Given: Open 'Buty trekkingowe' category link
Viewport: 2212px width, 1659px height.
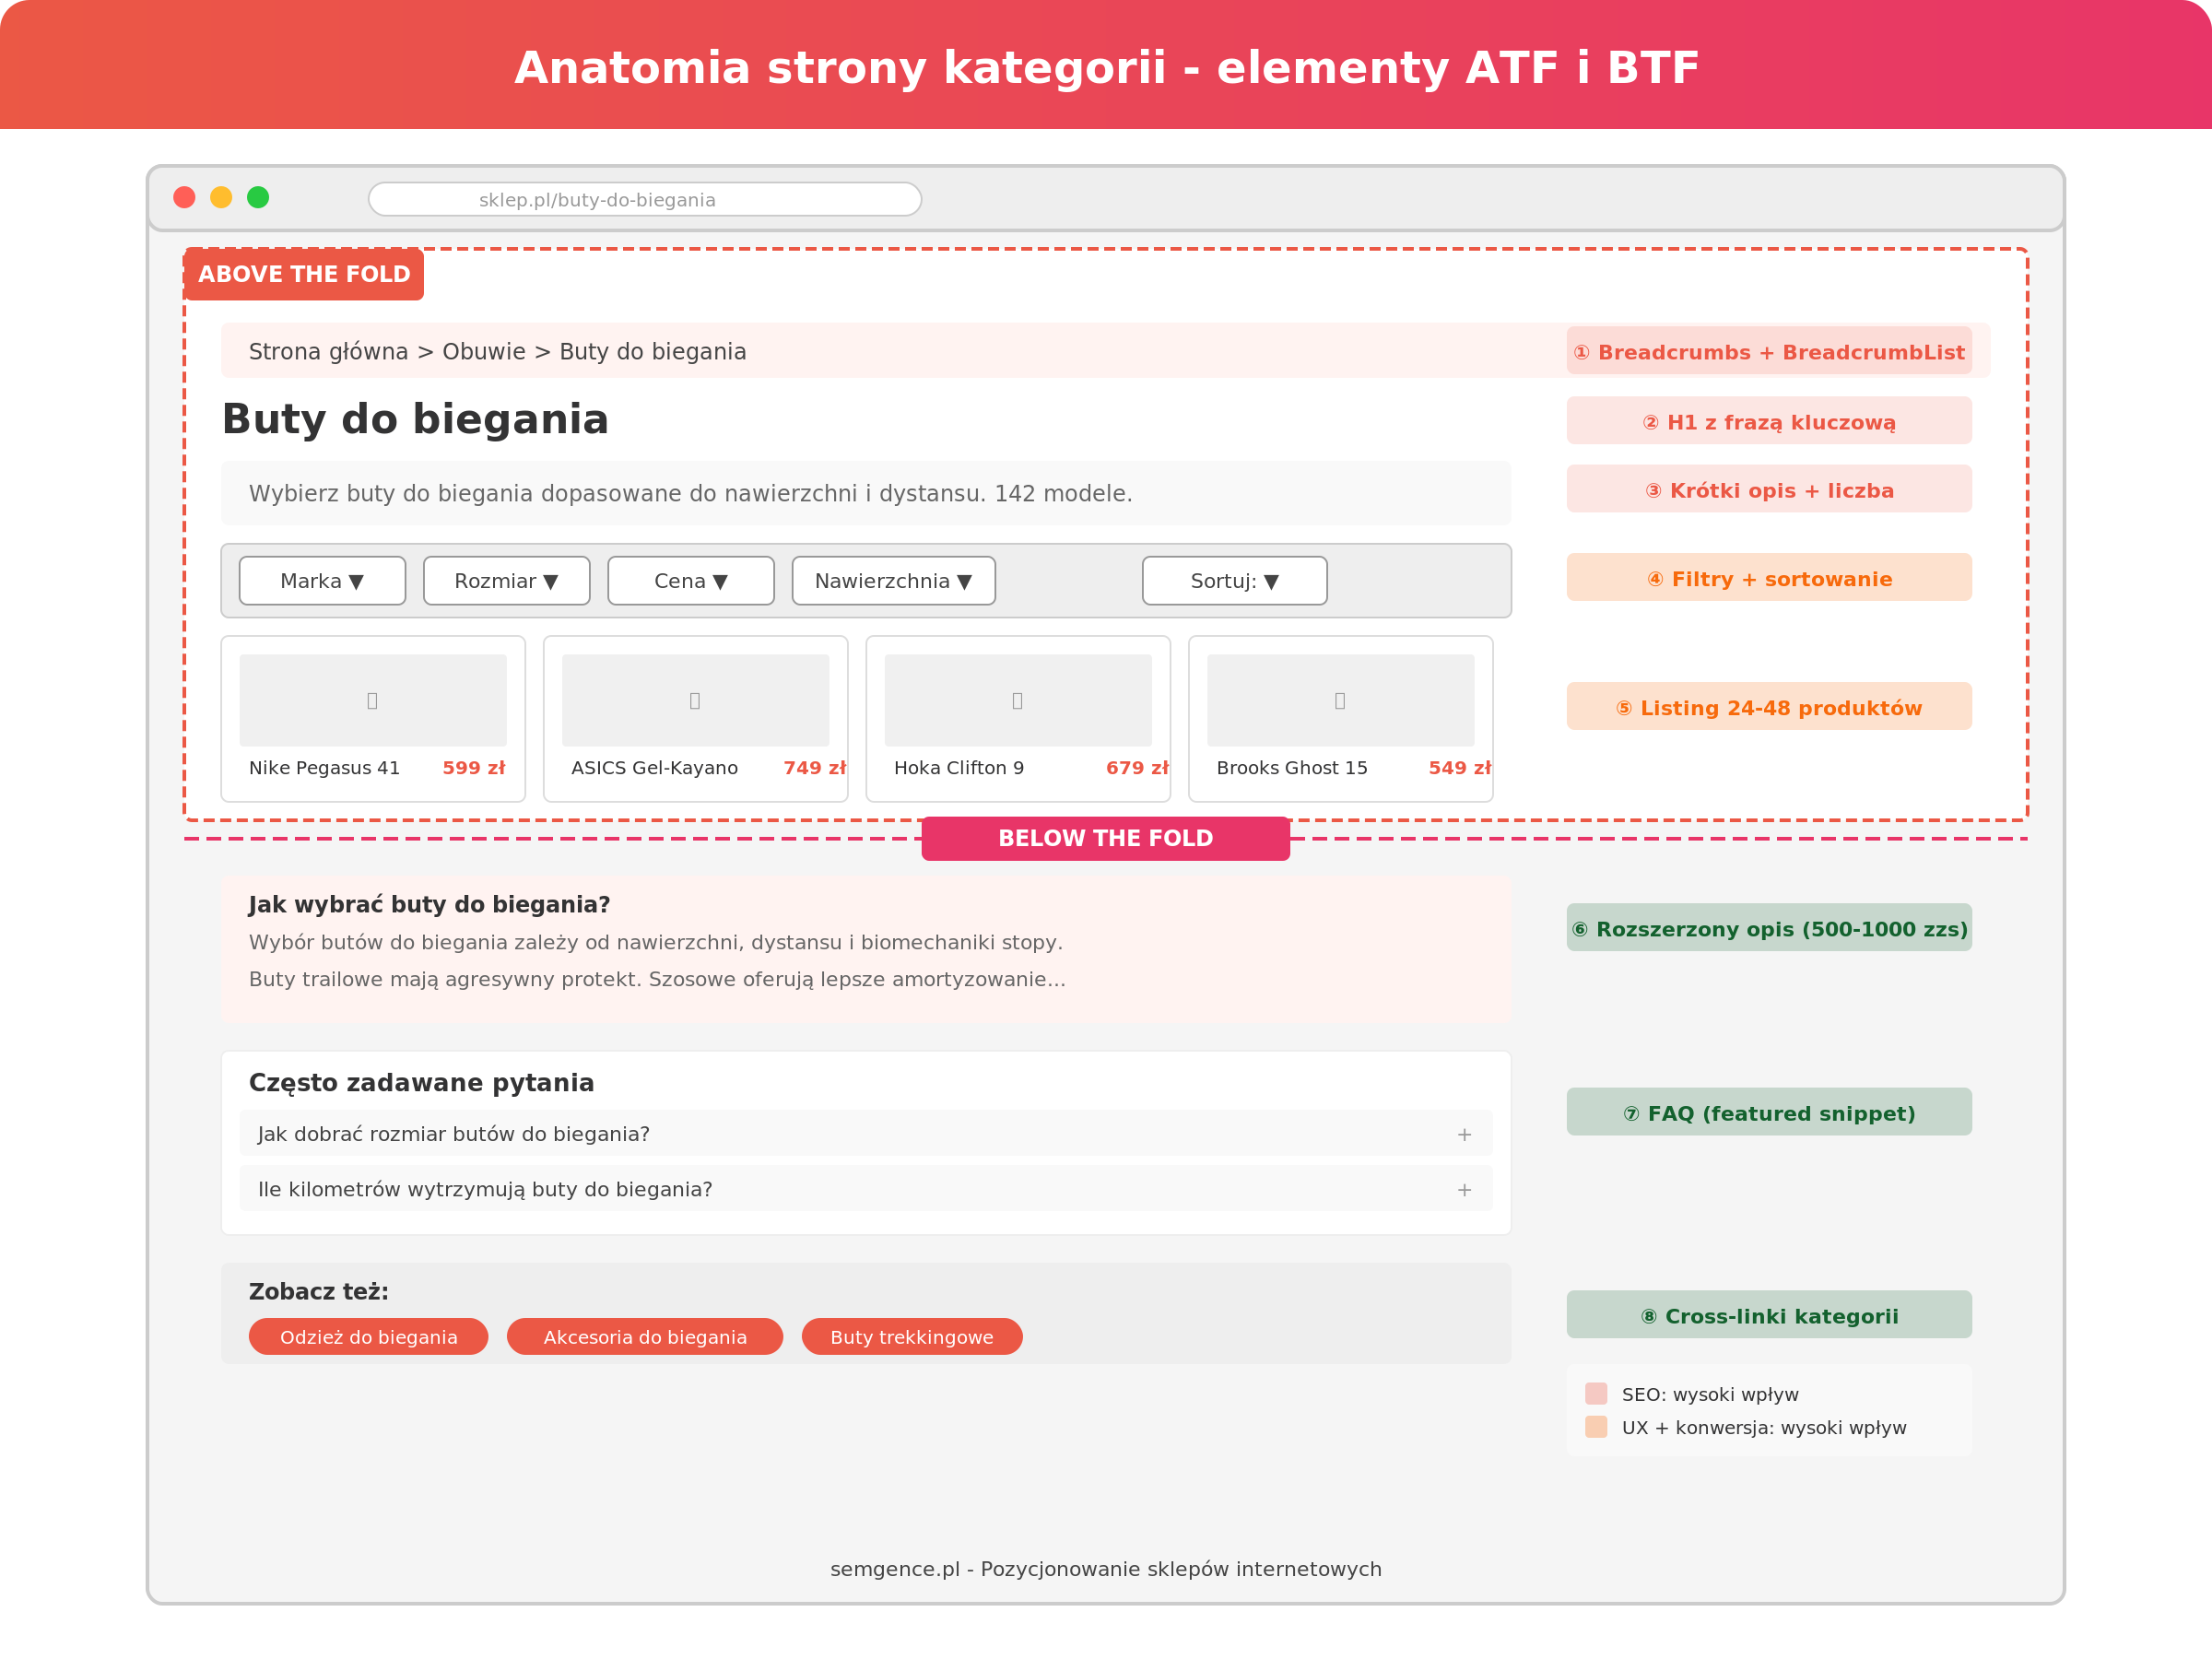Looking at the screenshot, I should click(912, 1337).
